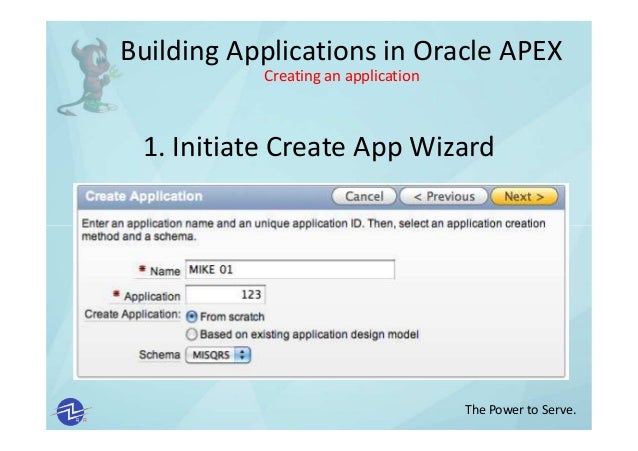The height and width of the screenshot is (451, 638).
Task: Click the 'Creating an application' red subtitle
Action: tap(341, 76)
